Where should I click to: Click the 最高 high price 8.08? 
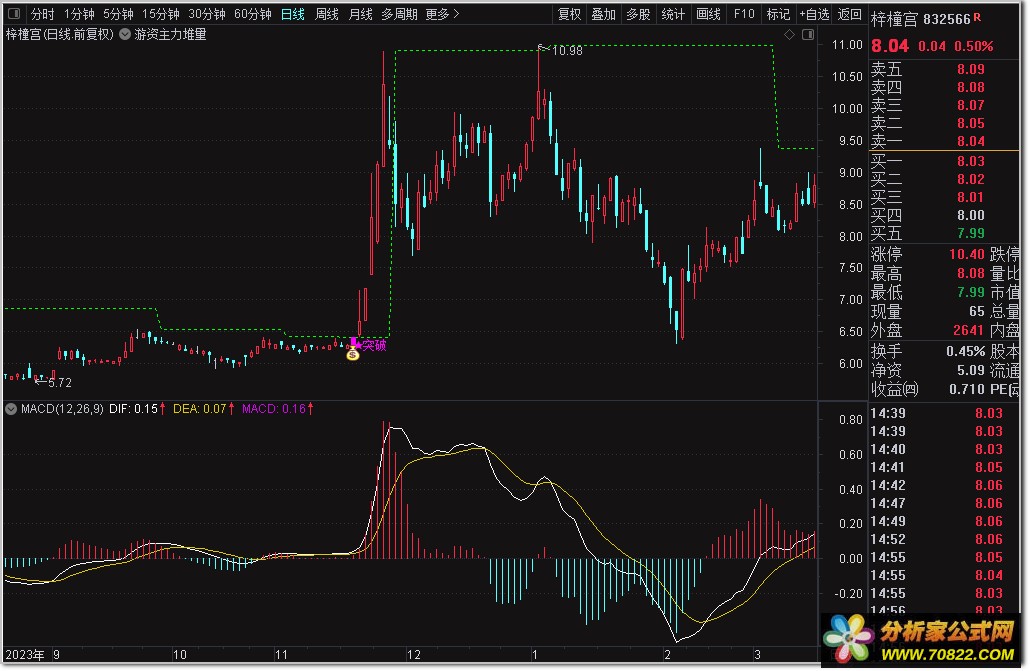coord(971,273)
